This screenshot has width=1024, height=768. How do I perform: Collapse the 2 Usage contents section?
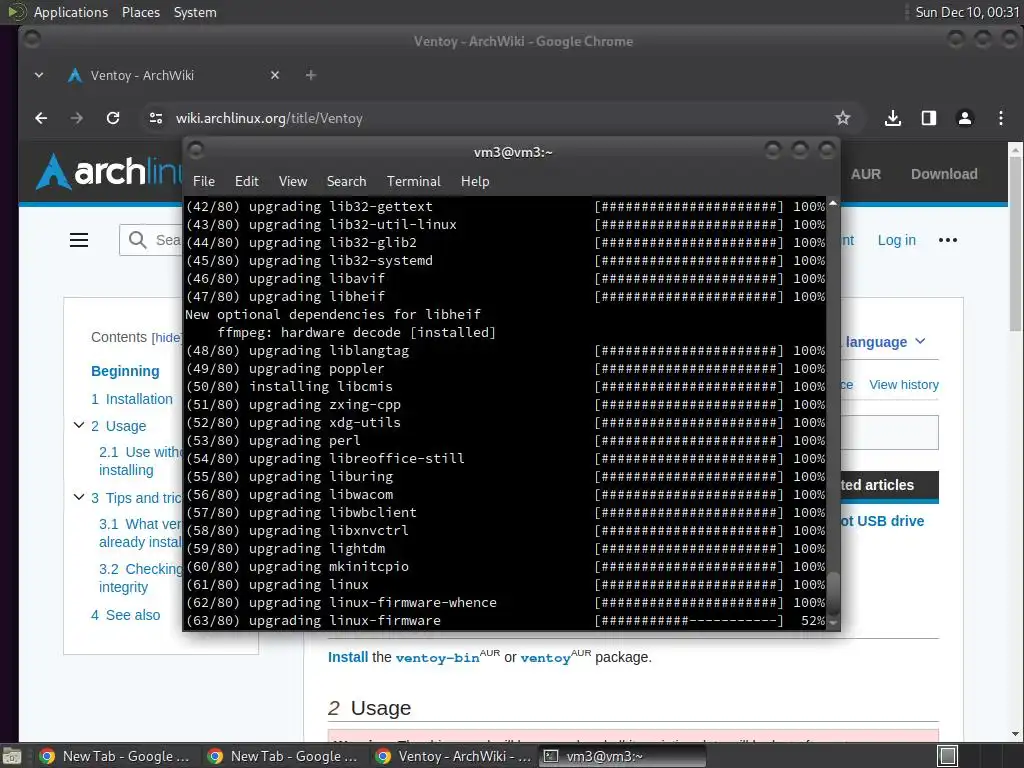coord(79,425)
